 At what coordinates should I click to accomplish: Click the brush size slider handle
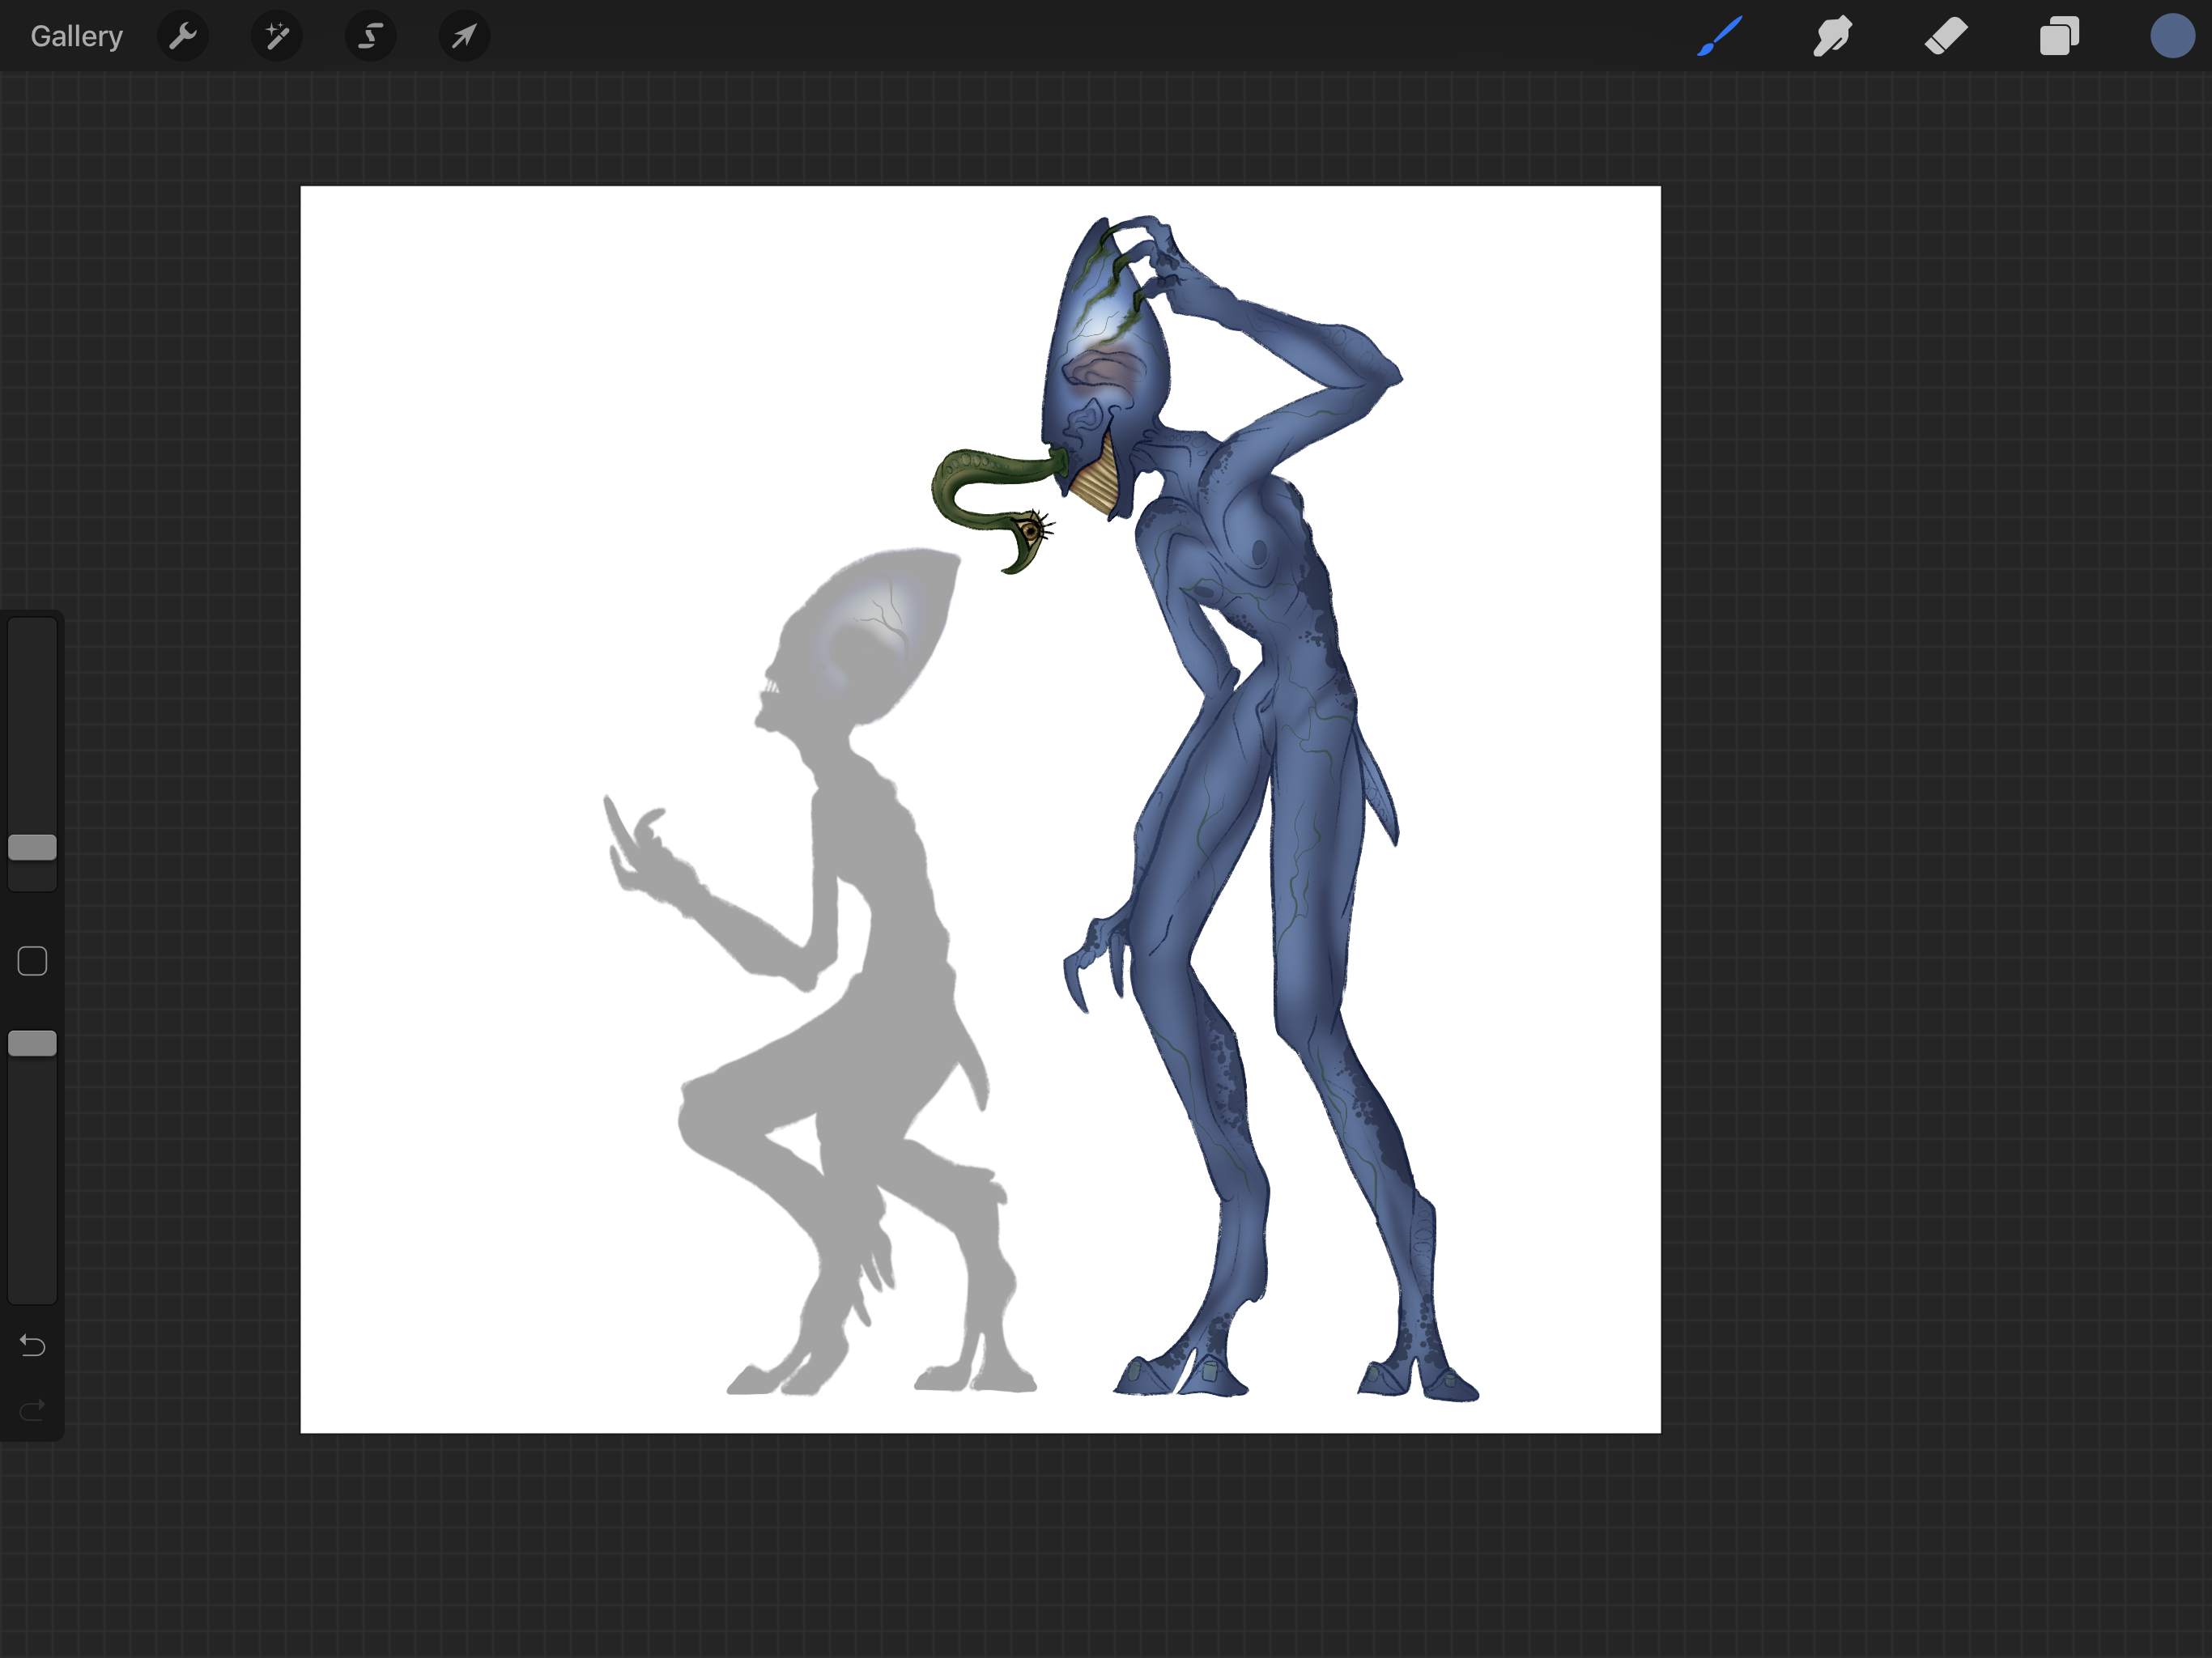click(32, 847)
